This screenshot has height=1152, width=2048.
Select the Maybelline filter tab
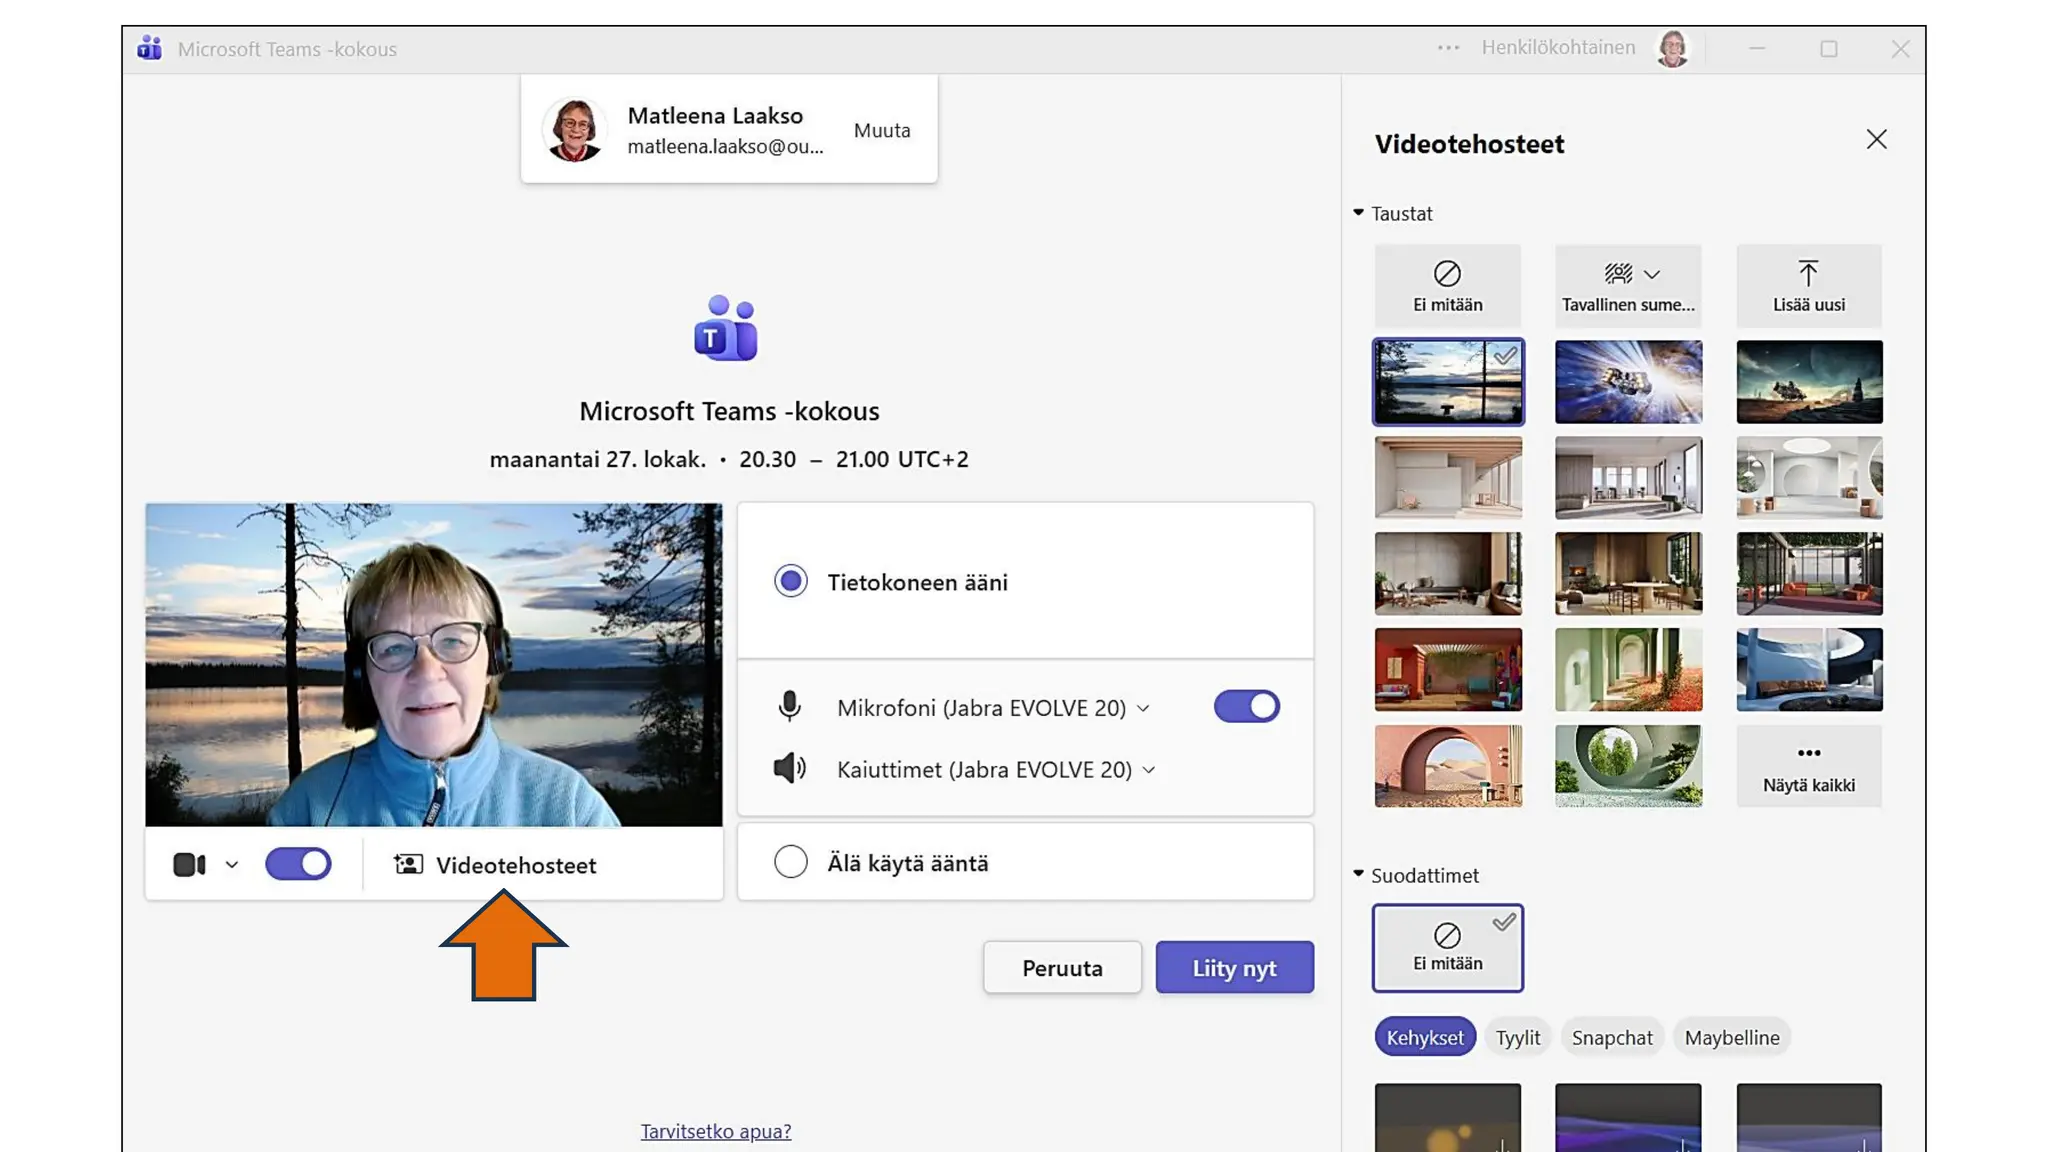coord(1731,1038)
